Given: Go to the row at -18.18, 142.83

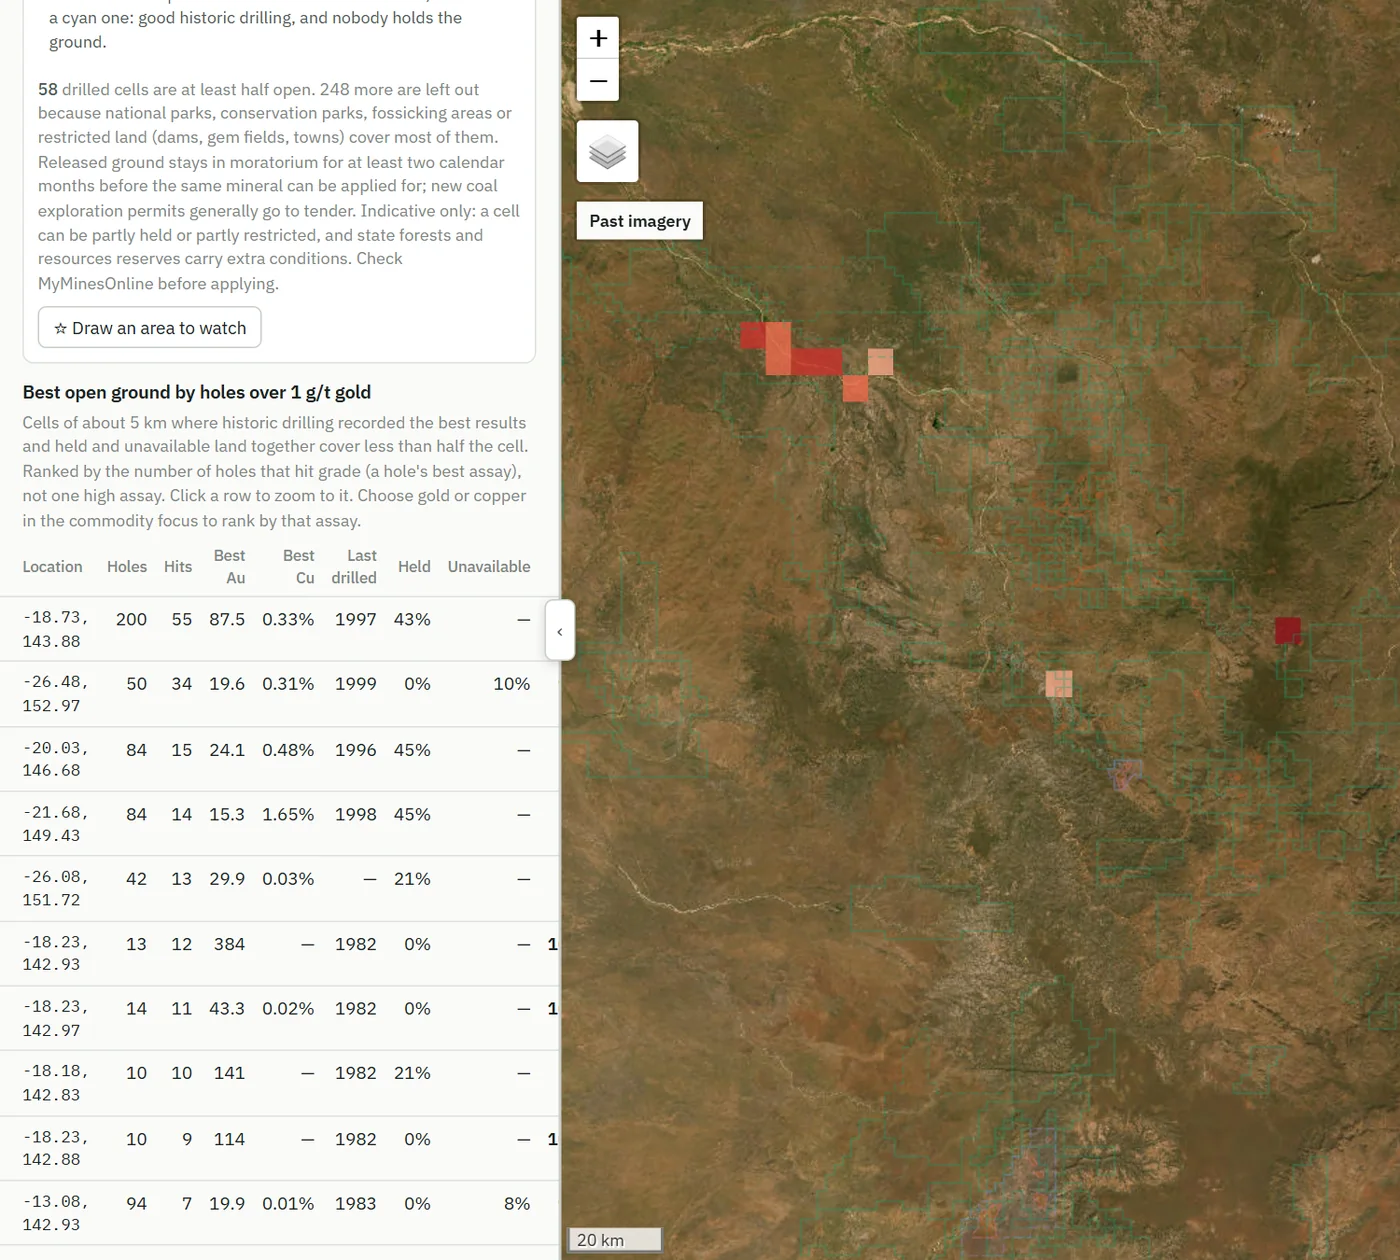Looking at the screenshot, I should (280, 1083).
